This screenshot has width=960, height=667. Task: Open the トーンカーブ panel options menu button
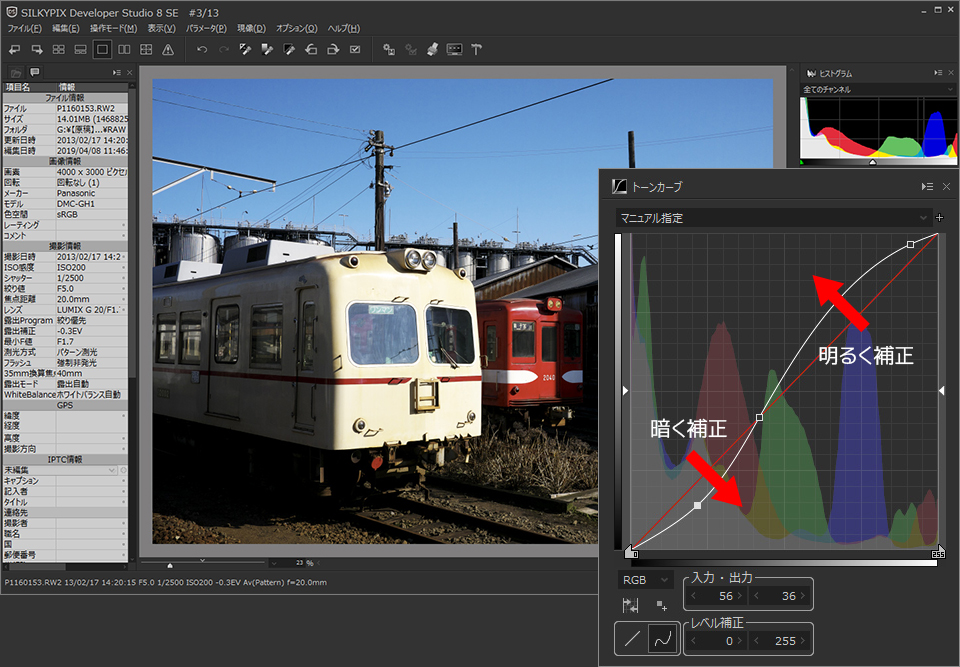click(927, 186)
